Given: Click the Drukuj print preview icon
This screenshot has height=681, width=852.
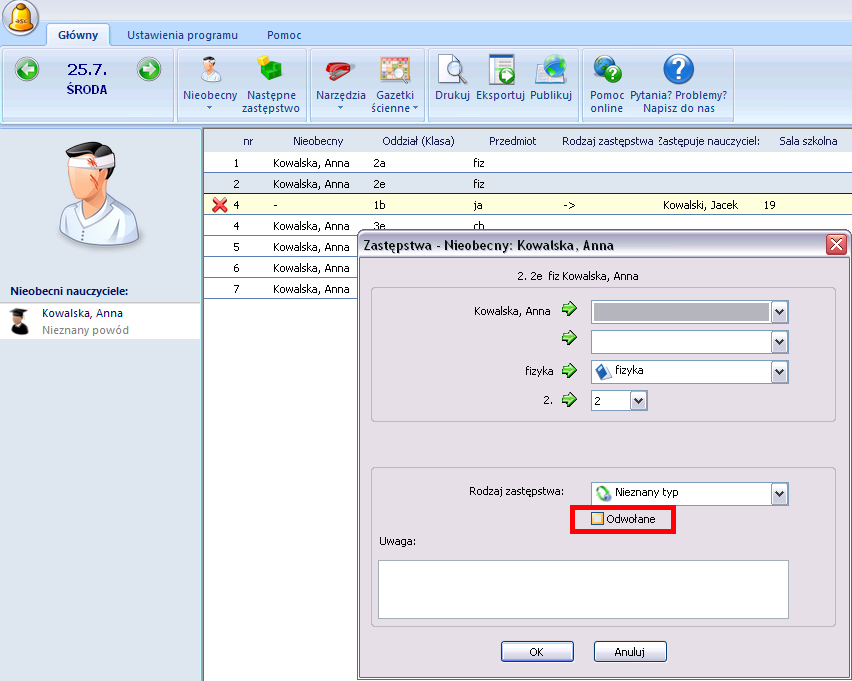Looking at the screenshot, I should 452,70.
